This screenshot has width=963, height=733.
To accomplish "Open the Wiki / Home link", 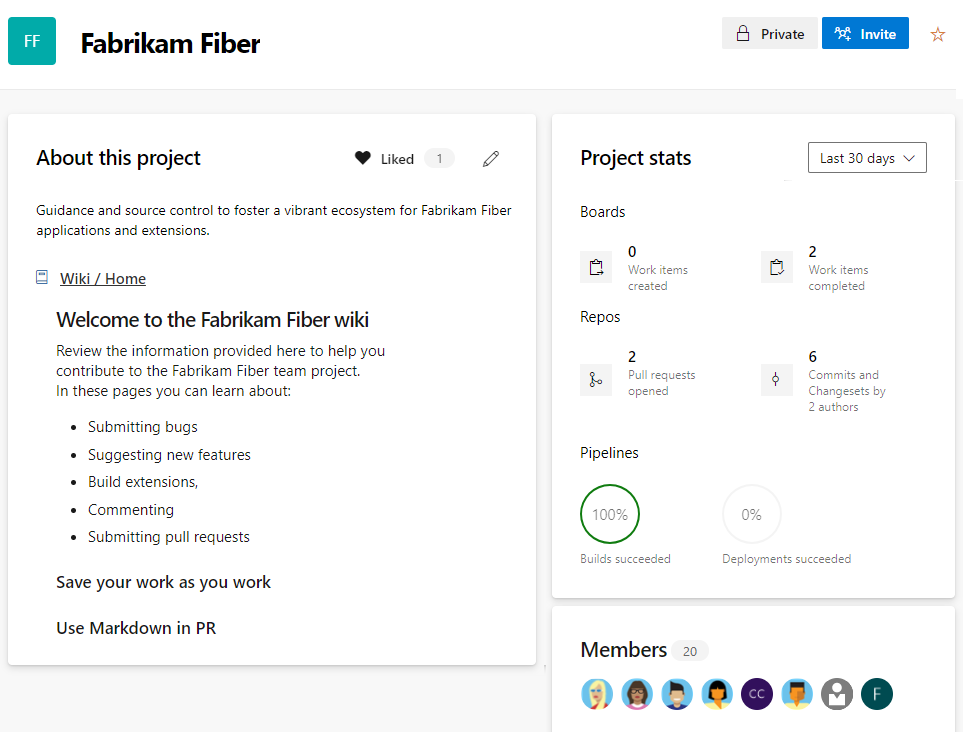I will pos(103,278).
